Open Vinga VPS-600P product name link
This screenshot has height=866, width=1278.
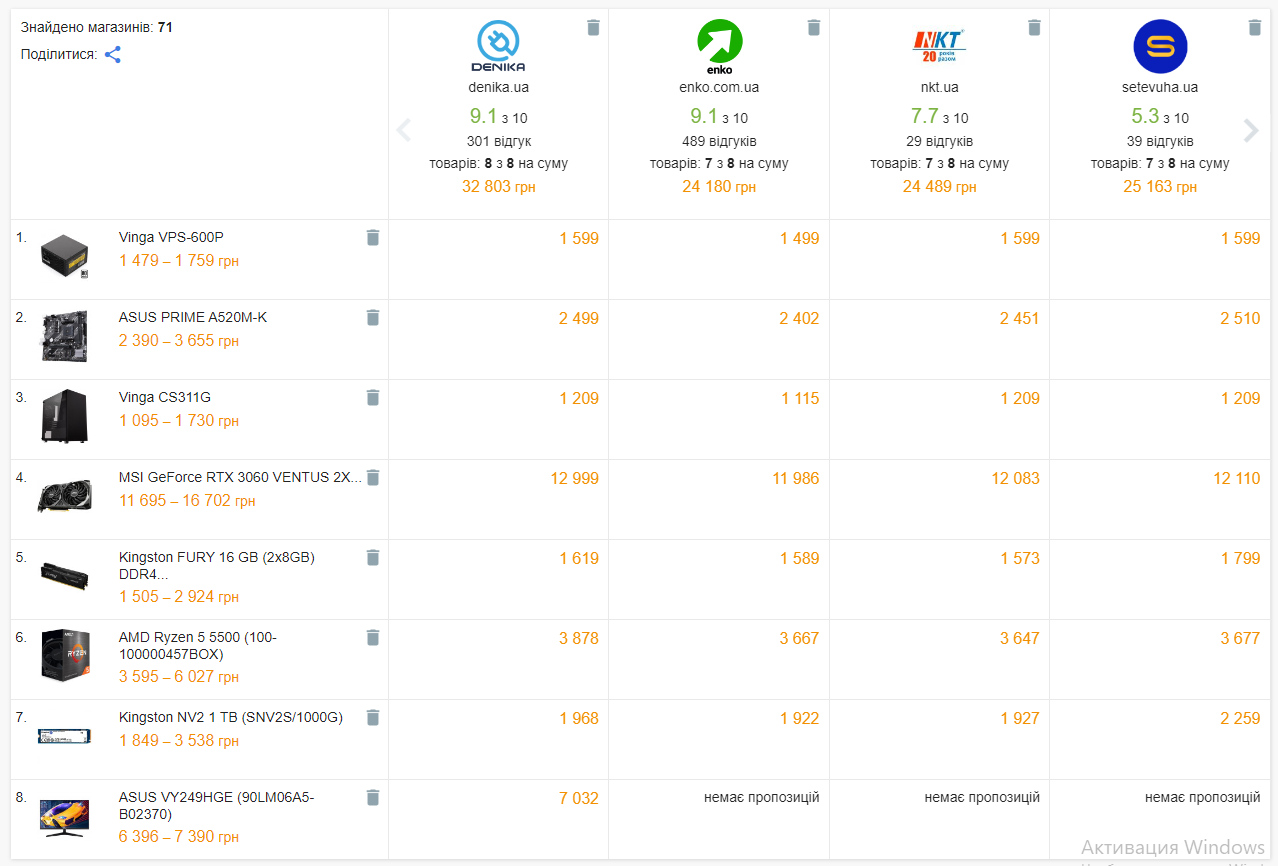[171, 237]
